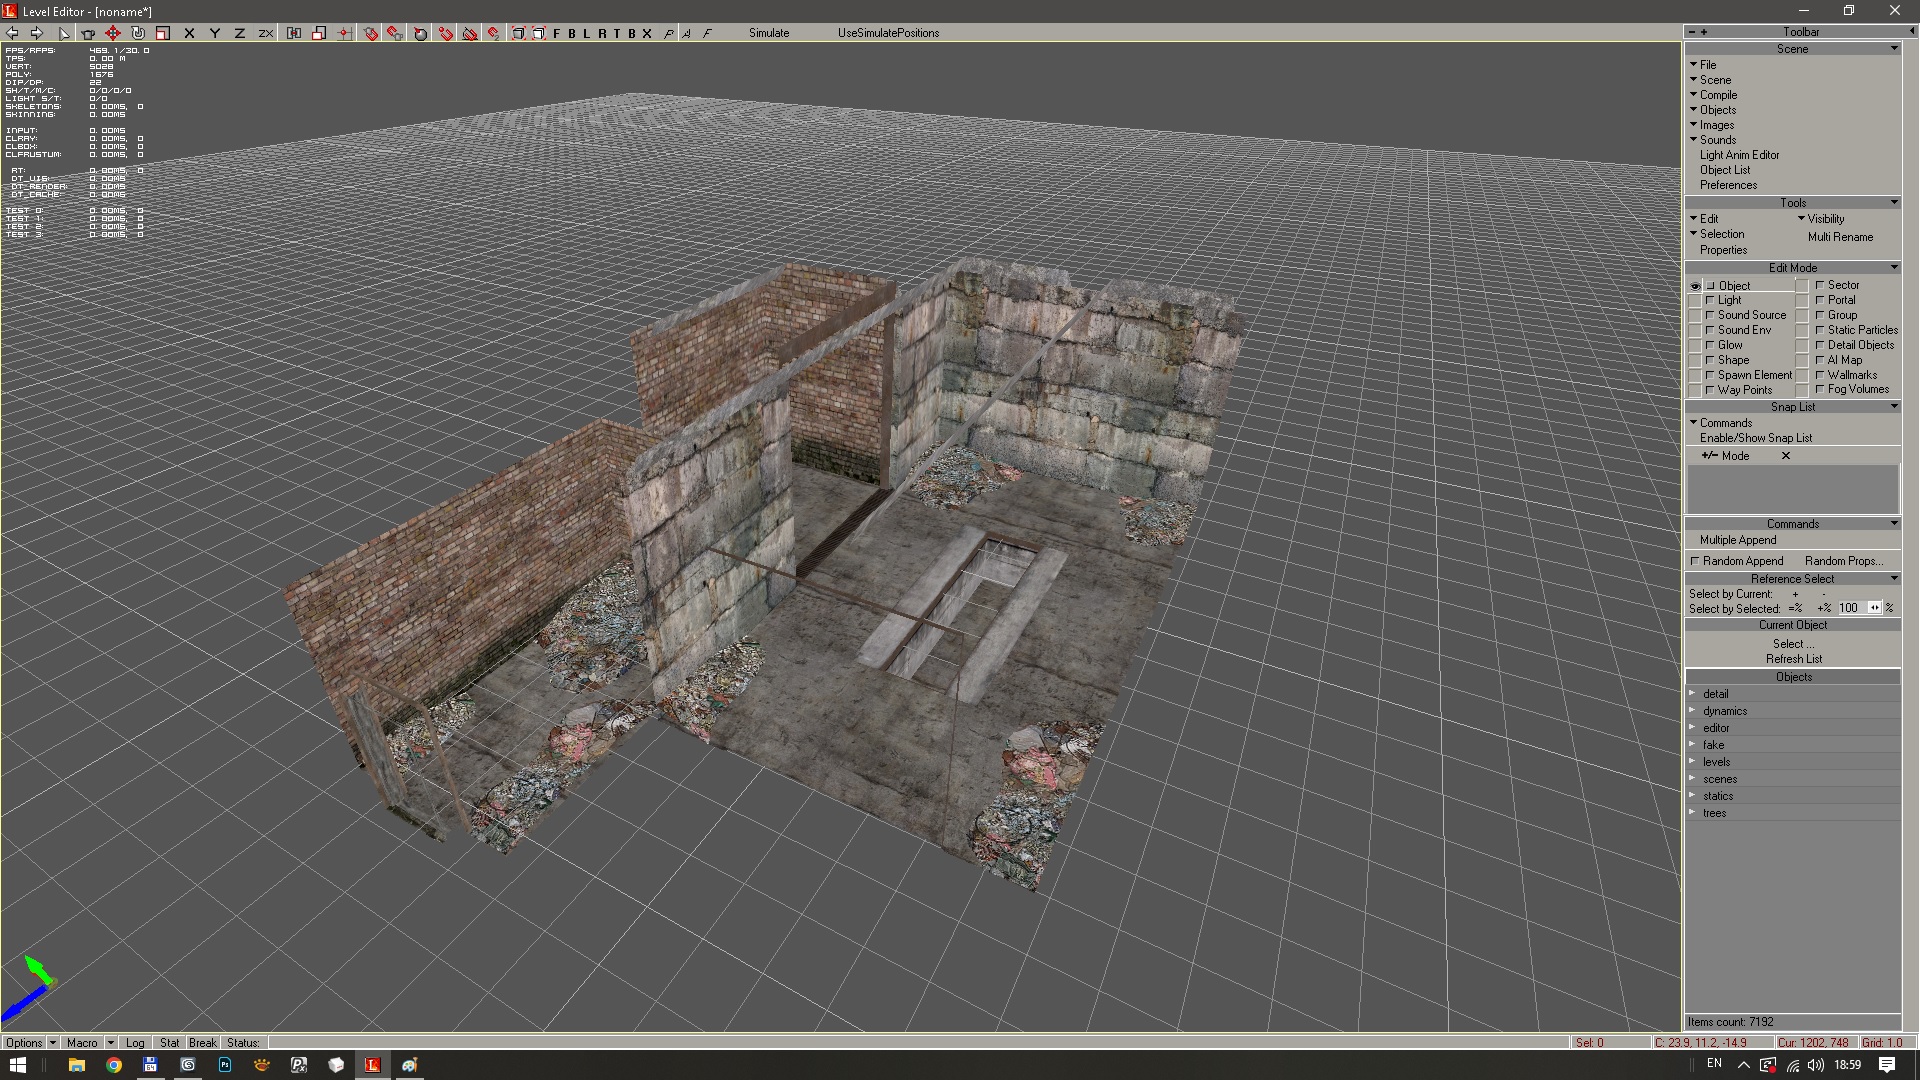Zoom extents on selected objects
This screenshot has height=1080, width=1920.
538,33
